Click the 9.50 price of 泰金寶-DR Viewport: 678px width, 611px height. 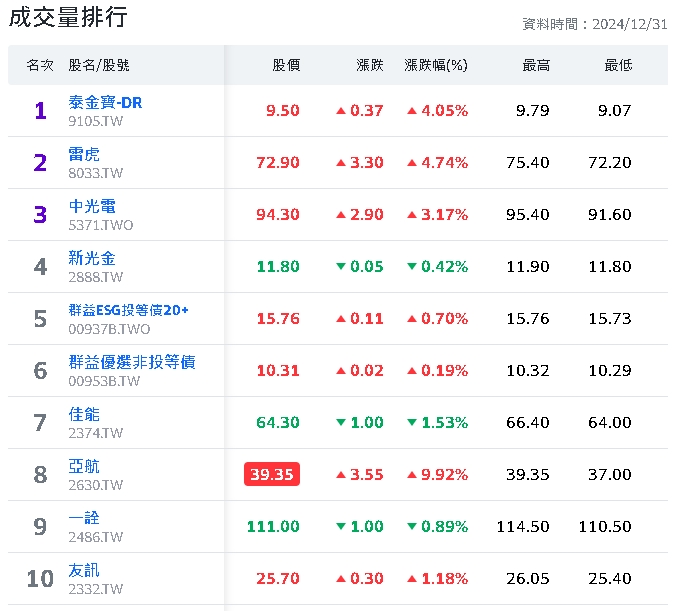pyautogui.click(x=283, y=111)
